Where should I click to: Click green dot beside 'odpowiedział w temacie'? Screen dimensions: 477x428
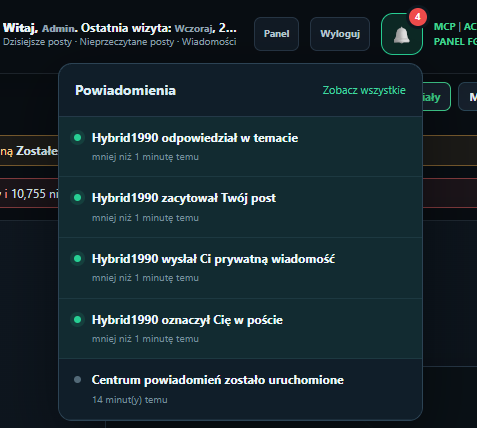pos(78,138)
